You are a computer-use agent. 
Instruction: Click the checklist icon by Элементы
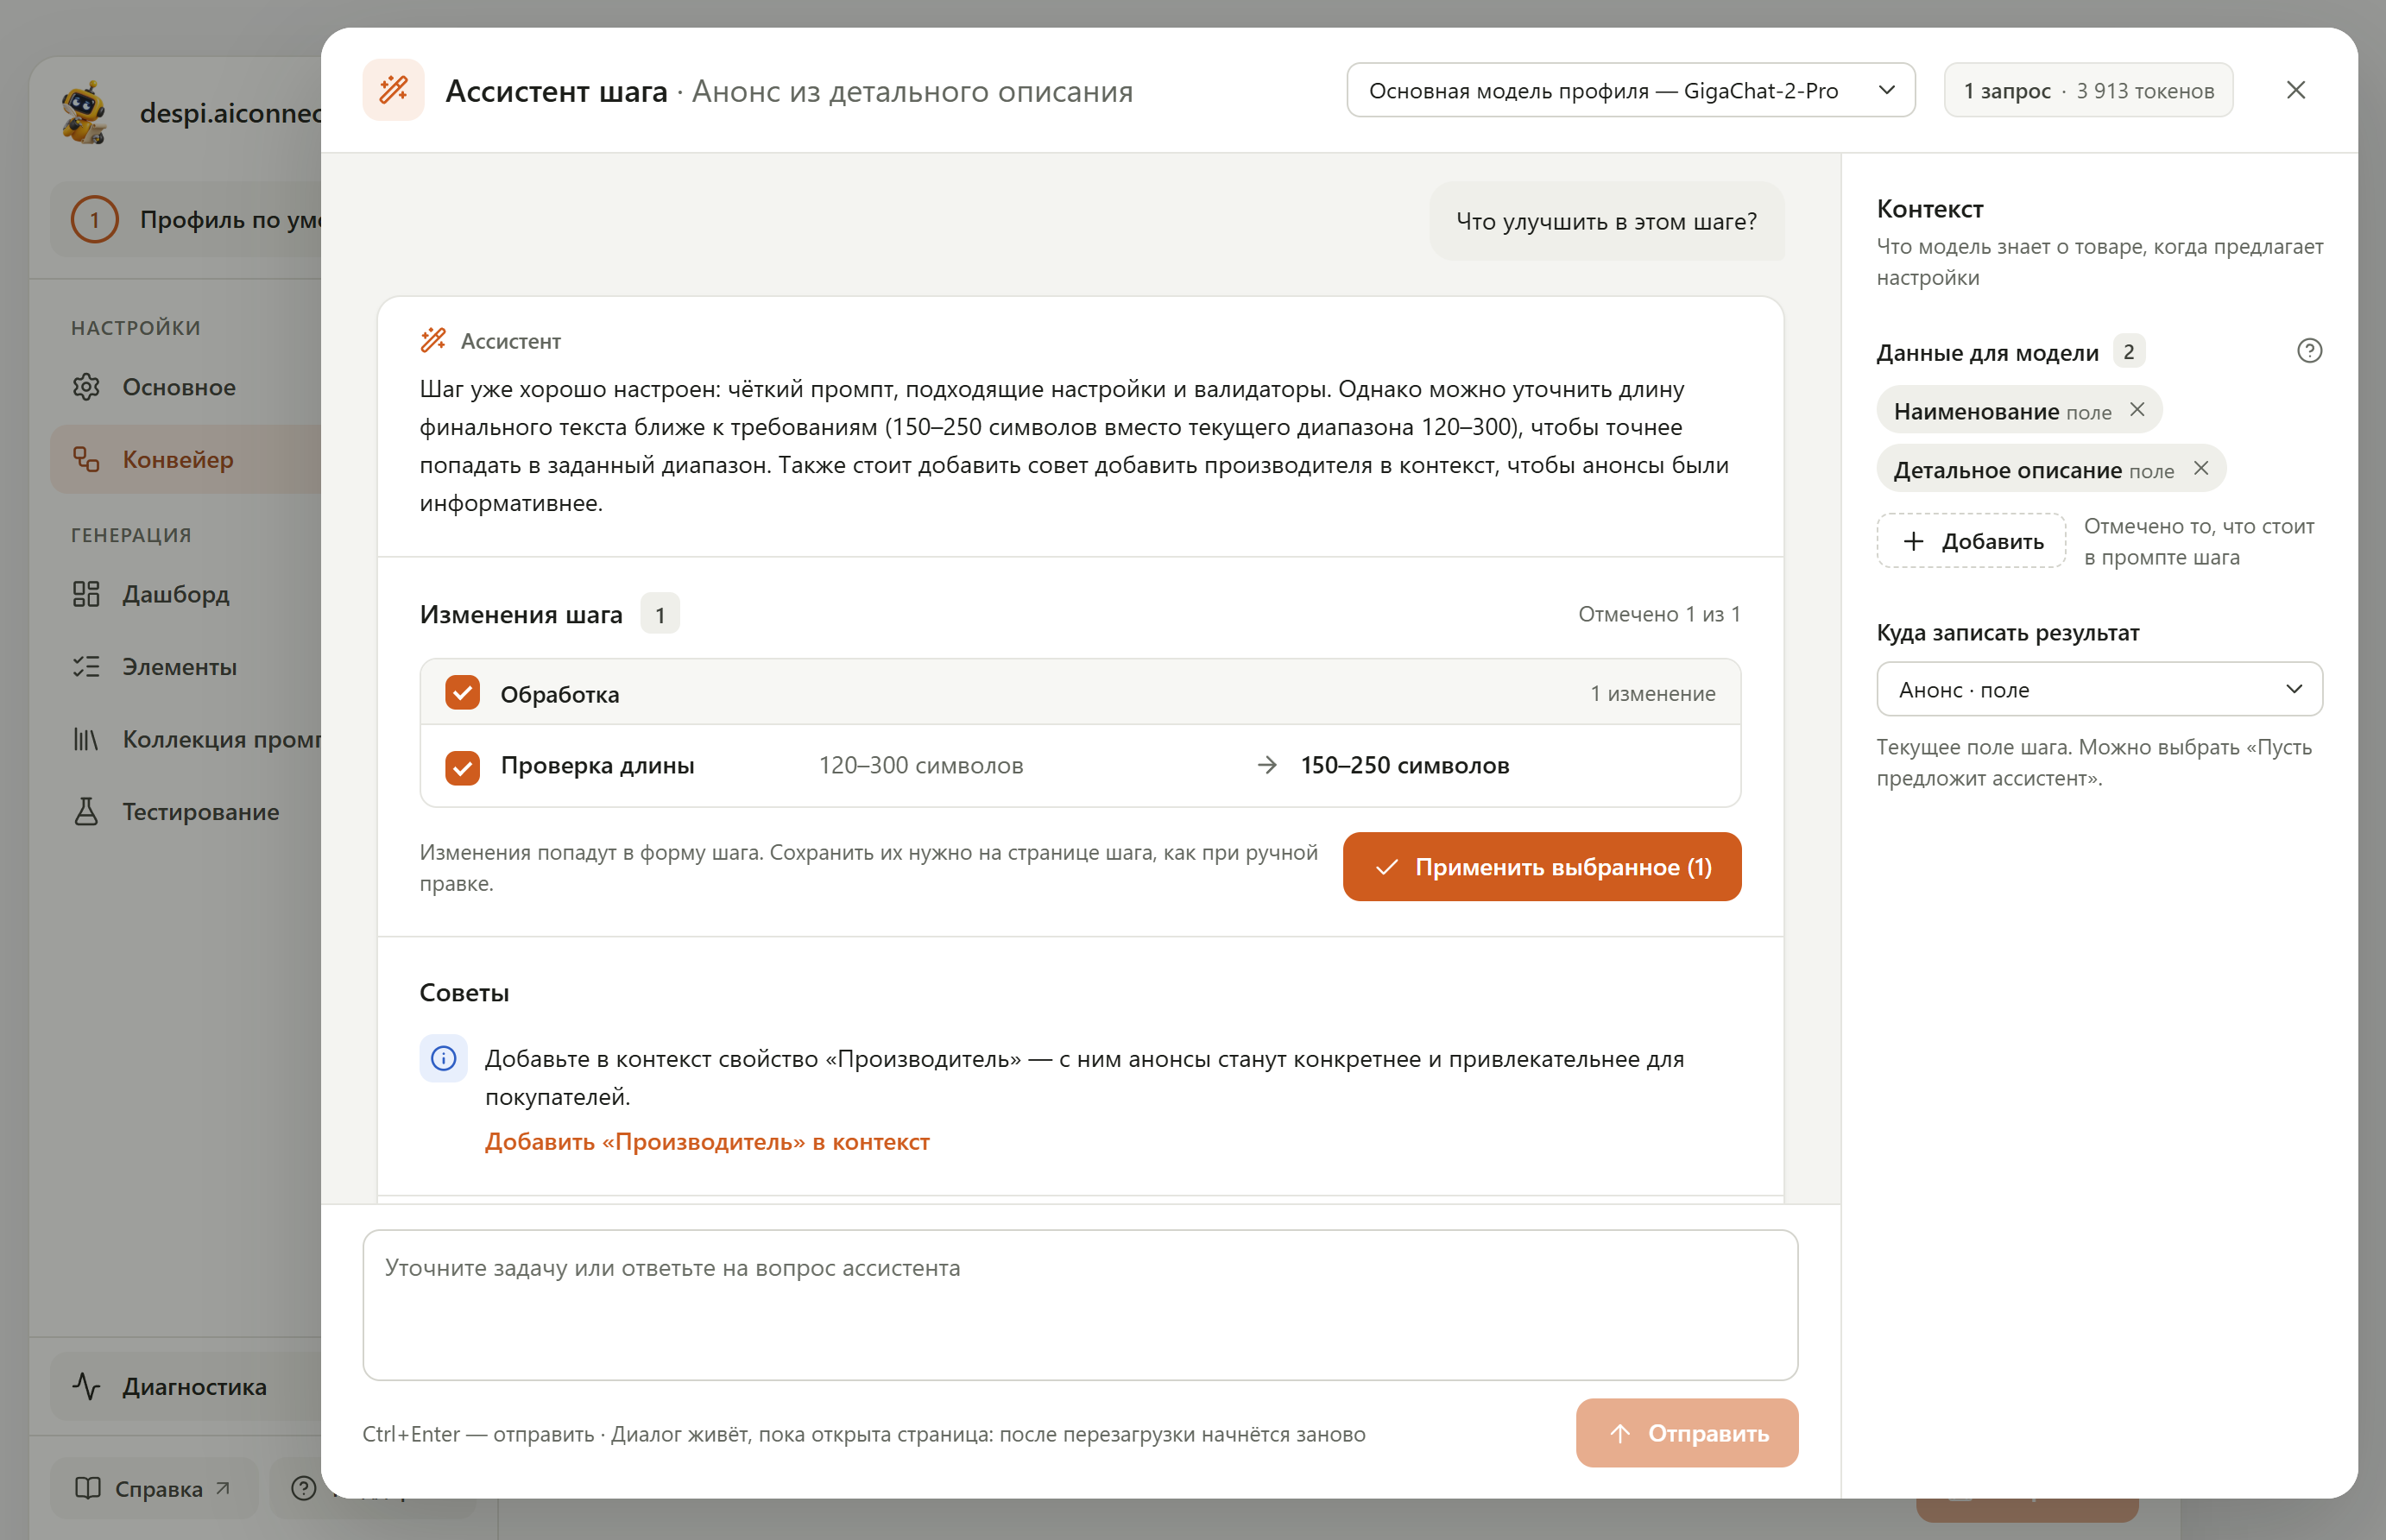[x=86, y=667]
